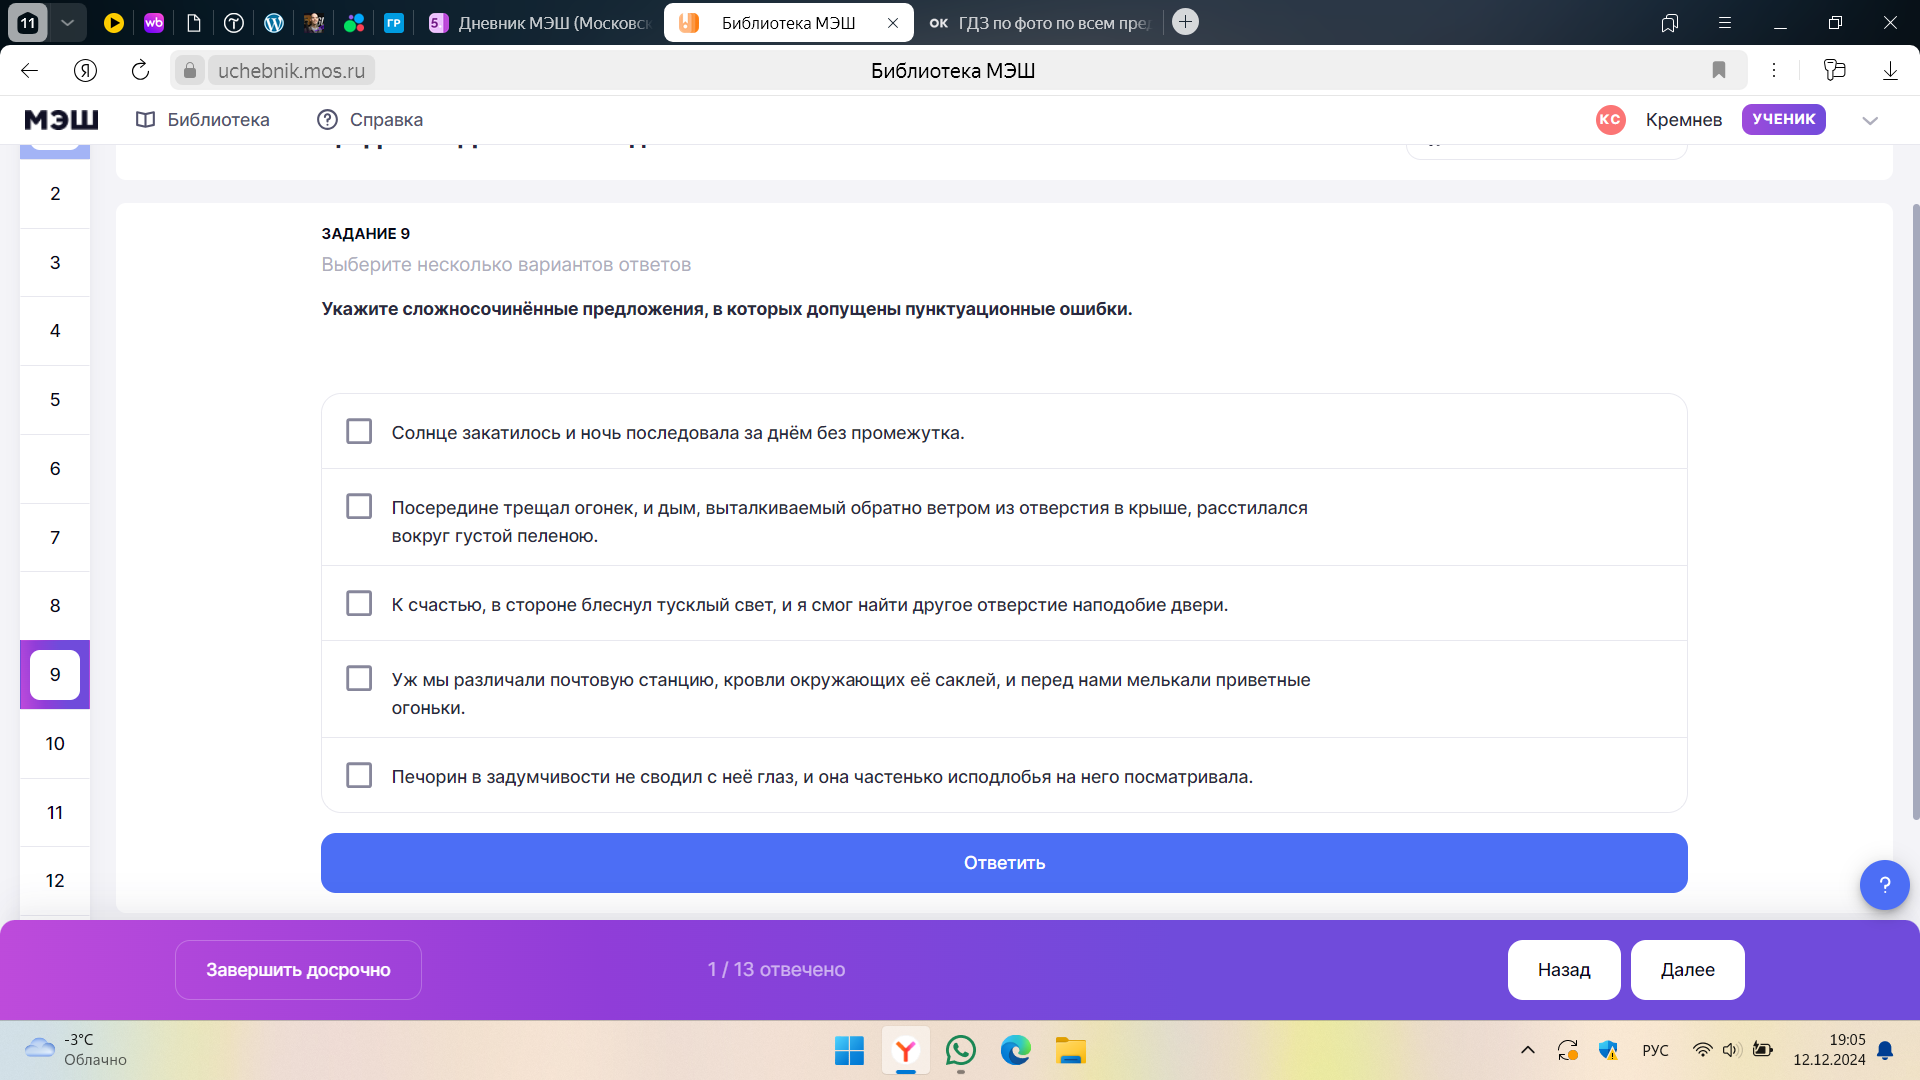Jump to task 5 in the sidebar
The width and height of the screenshot is (1920, 1080).
click(55, 400)
